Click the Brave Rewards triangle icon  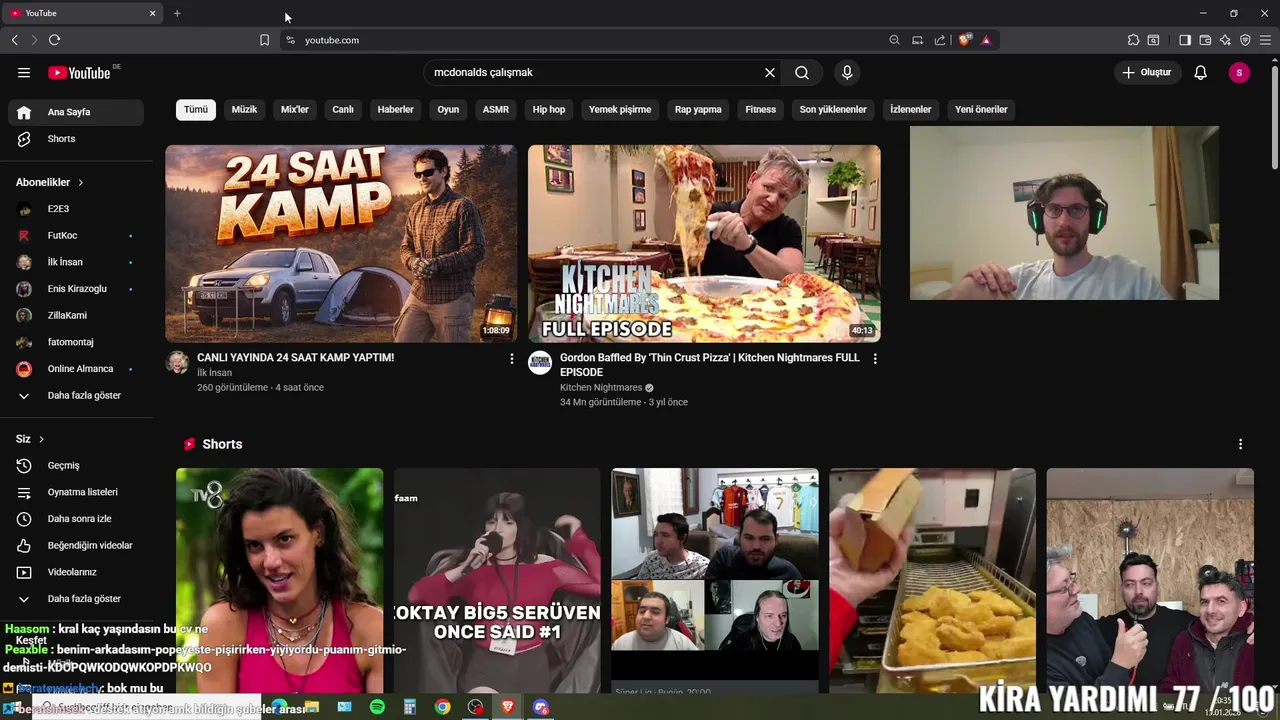click(x=986, y=40)
